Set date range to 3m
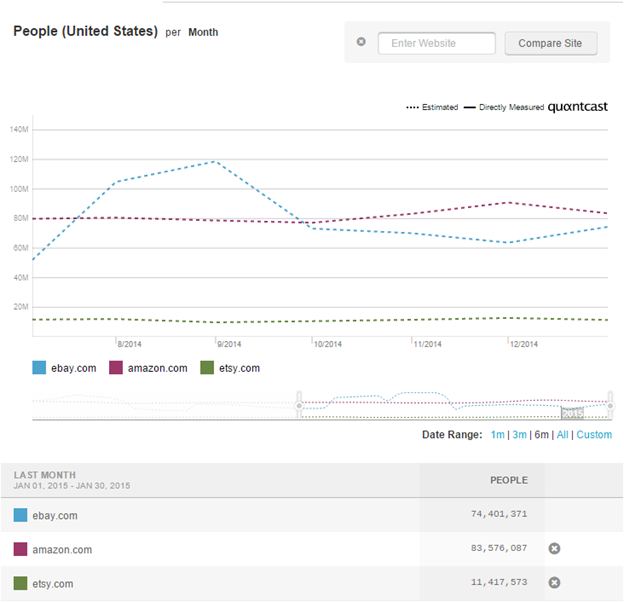This screenshot has height=602, width=624. point(519,435)
